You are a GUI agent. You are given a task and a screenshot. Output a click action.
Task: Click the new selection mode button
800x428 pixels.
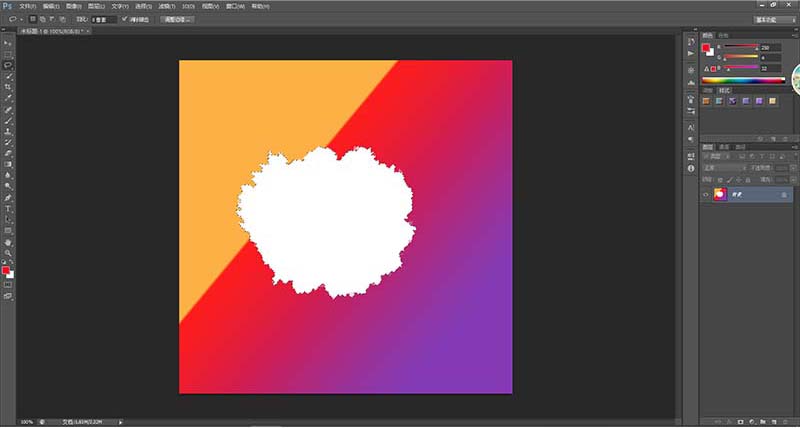34,18
